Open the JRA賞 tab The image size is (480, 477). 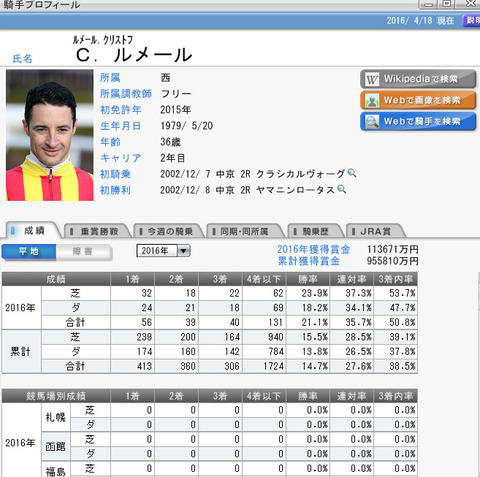coord(375,231)
